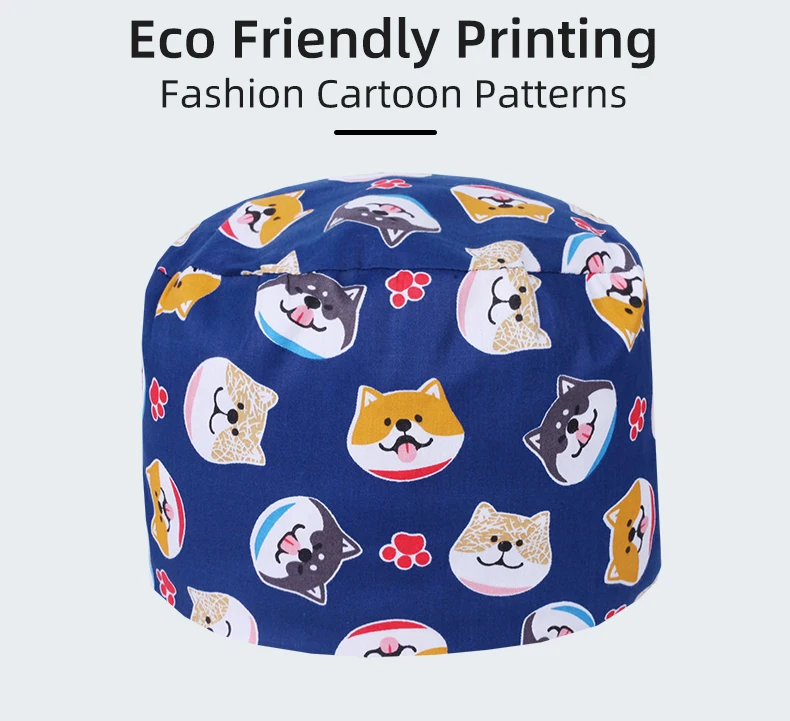This screenshot has height=721, width=790.
Task: Click the cream dog face above the pink collar
Action: point(504,298)
